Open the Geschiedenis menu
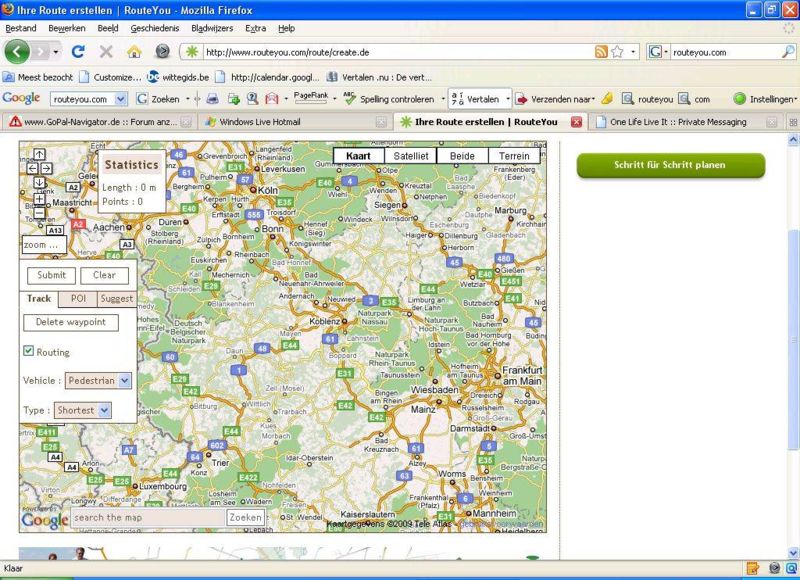 pos(155,29)
